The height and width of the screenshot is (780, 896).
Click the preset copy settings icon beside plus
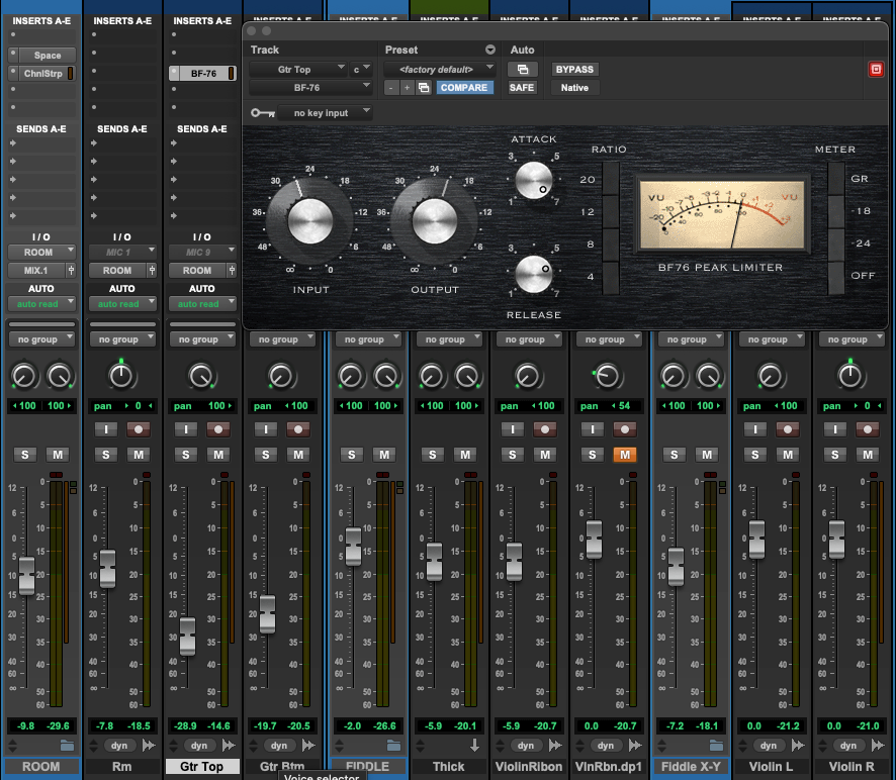tap(423, 87)
